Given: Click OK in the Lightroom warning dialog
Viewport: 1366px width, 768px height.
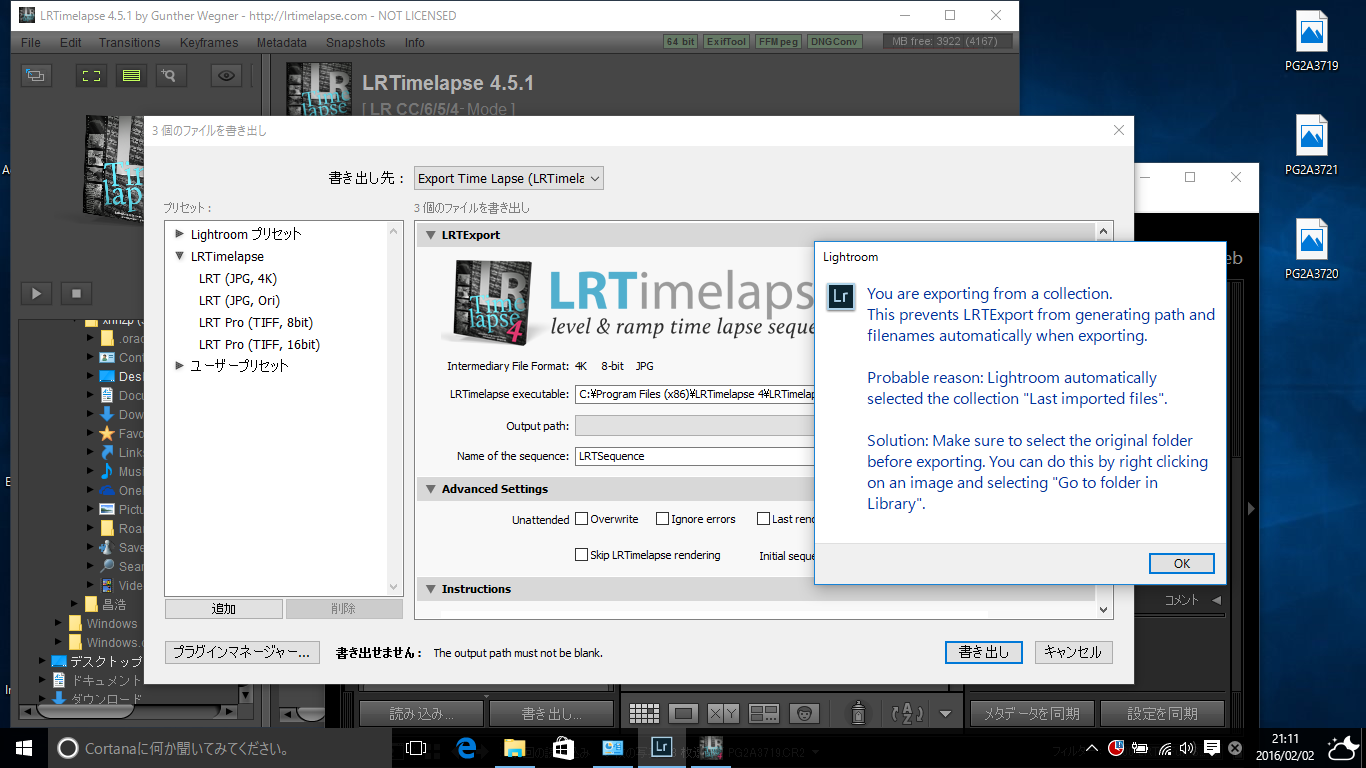Looking at the screenshot, I should click(x=1181, y=563).
